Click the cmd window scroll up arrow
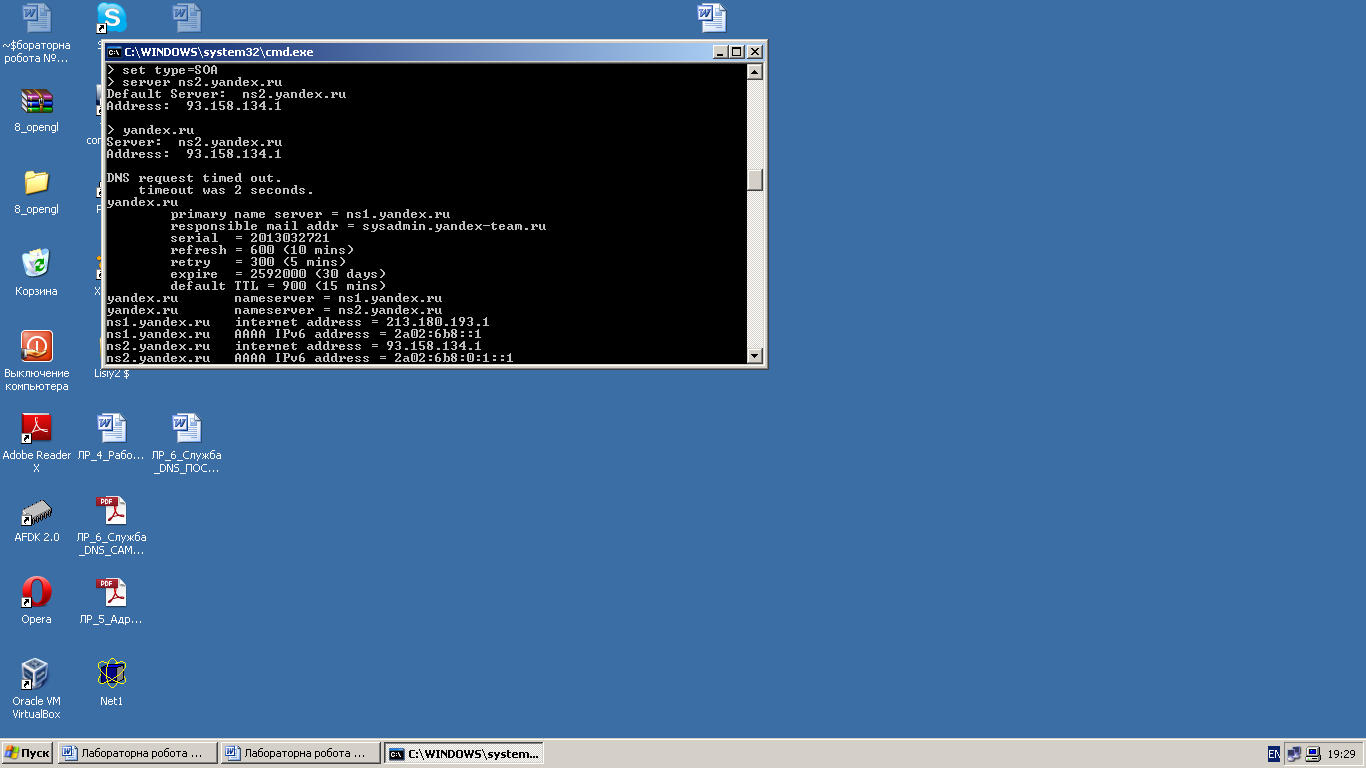This screenshot has width=1366, height=768. click(x=755, y=71)
